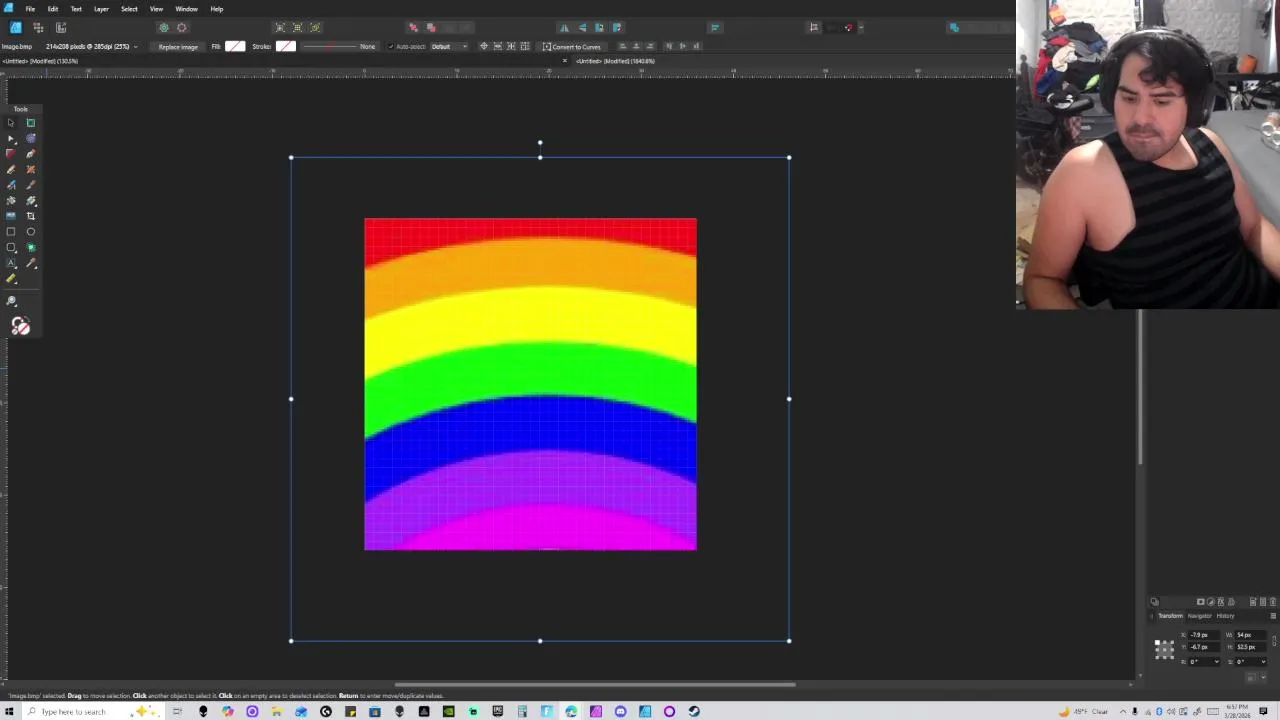Switch to Export persona icon
This screenshot has width=1280, height=720.
tap(61, 27)
